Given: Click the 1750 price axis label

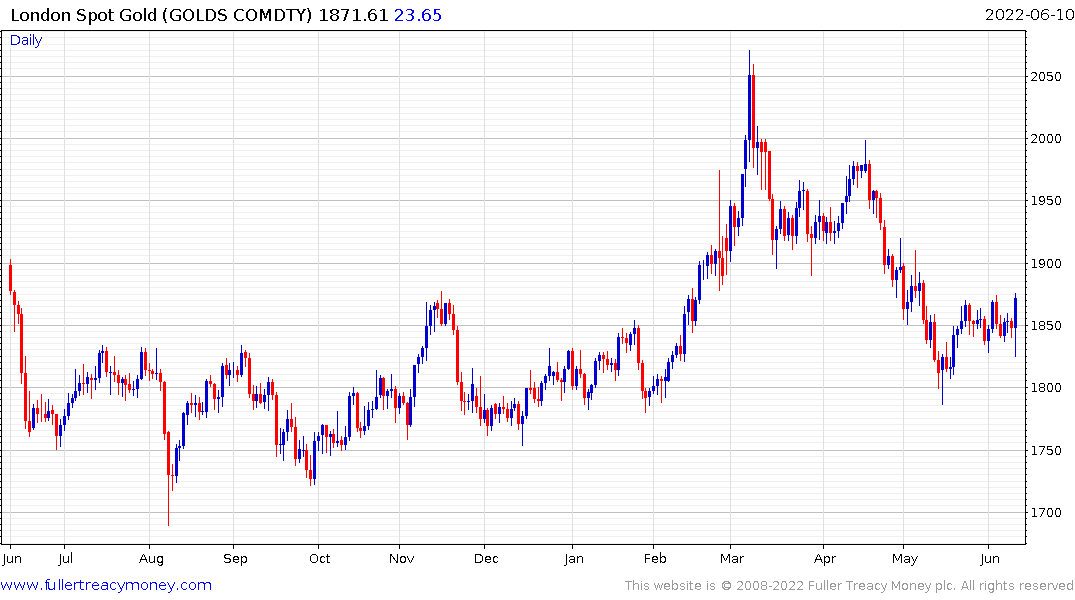Looking at the screenshot, I should tap(1046, 451).
